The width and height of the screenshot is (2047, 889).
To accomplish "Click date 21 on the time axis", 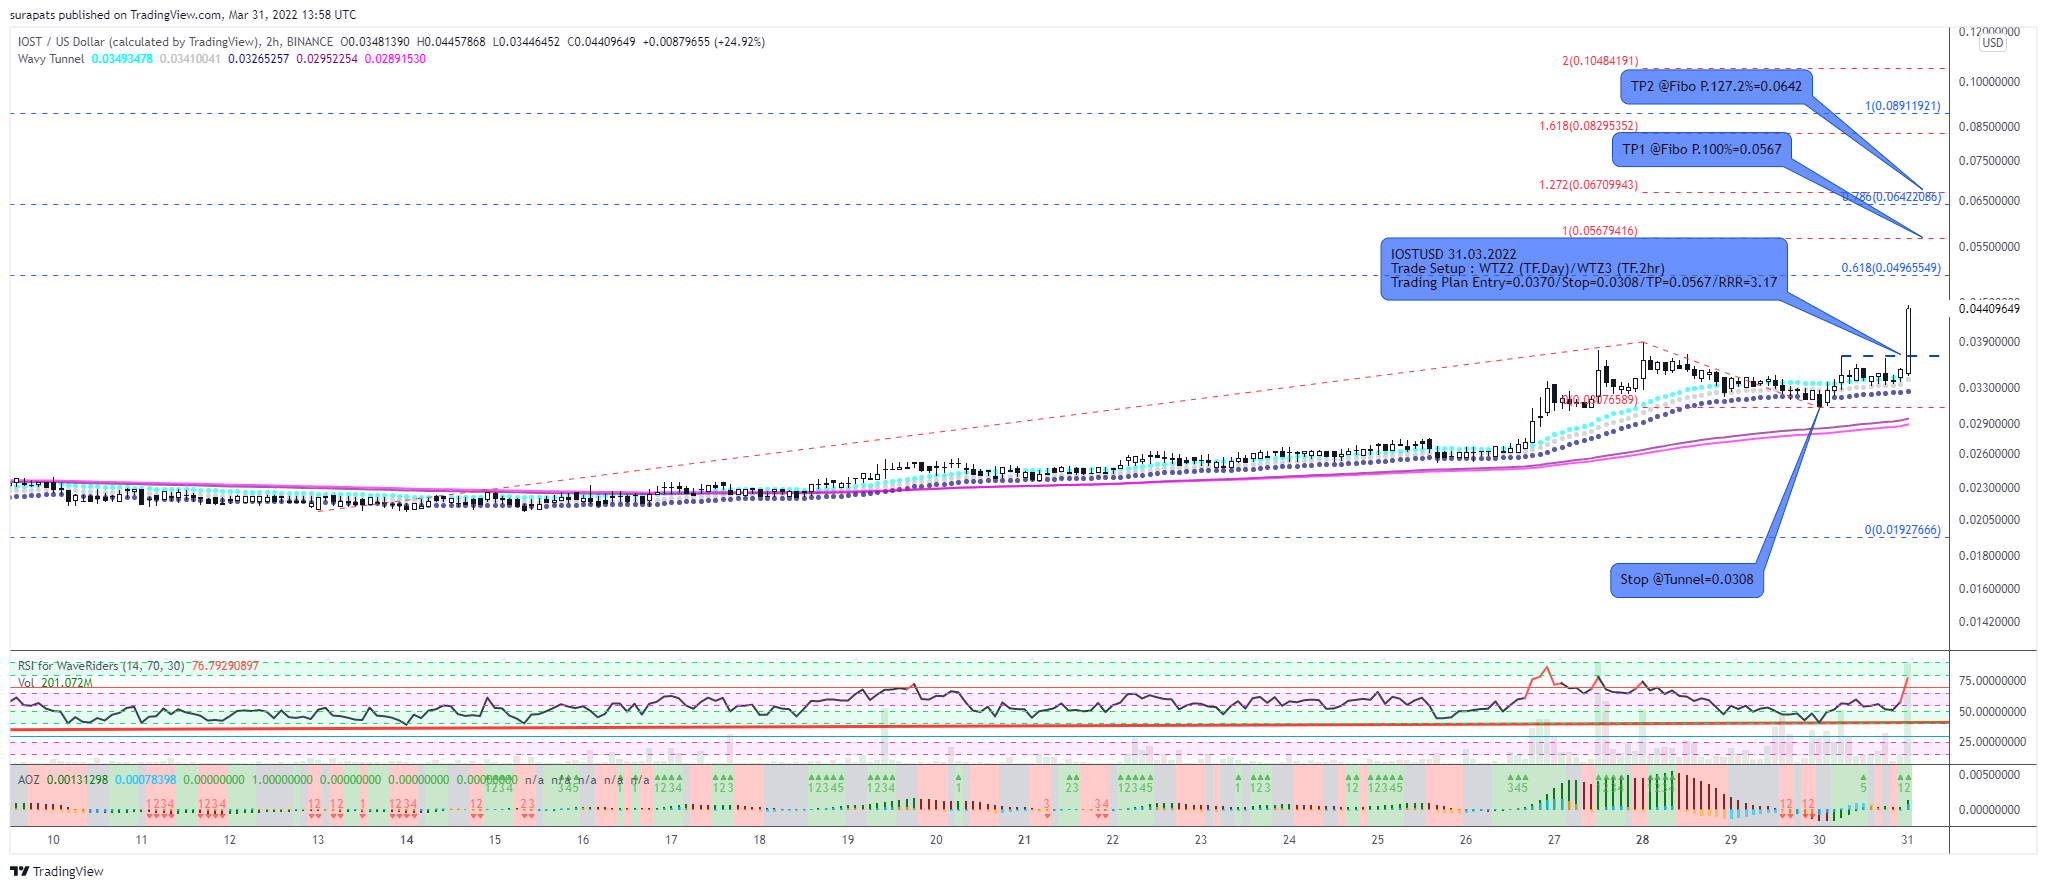I will pos(1024,840).
